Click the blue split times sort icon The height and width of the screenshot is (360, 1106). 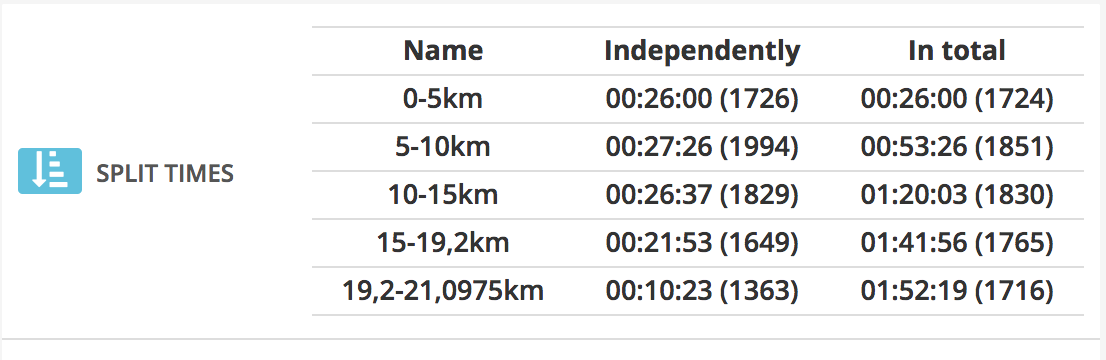49,172
